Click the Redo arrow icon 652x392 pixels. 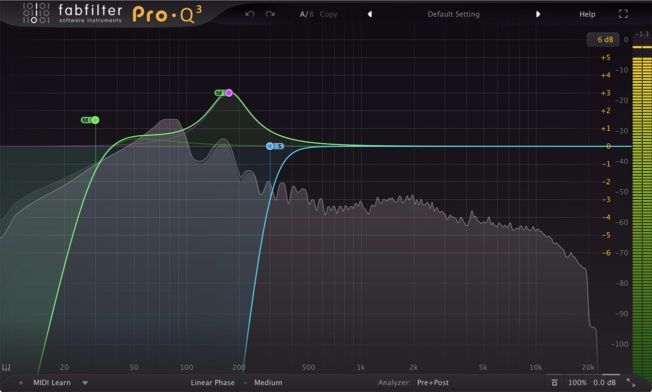coord(270,14)
